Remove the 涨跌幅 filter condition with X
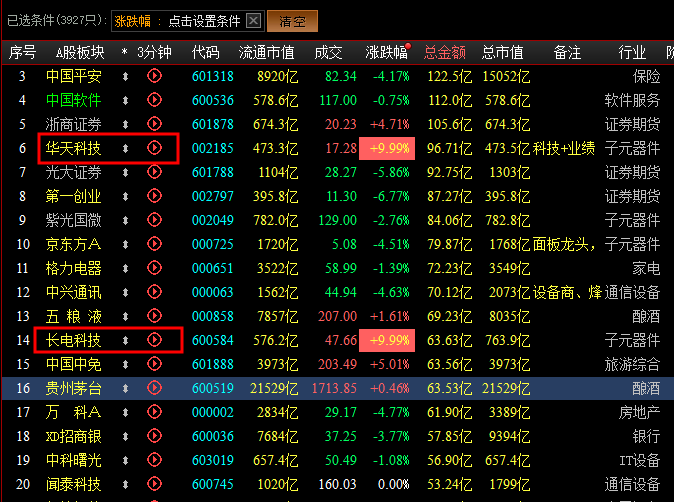 pos(254,21)
